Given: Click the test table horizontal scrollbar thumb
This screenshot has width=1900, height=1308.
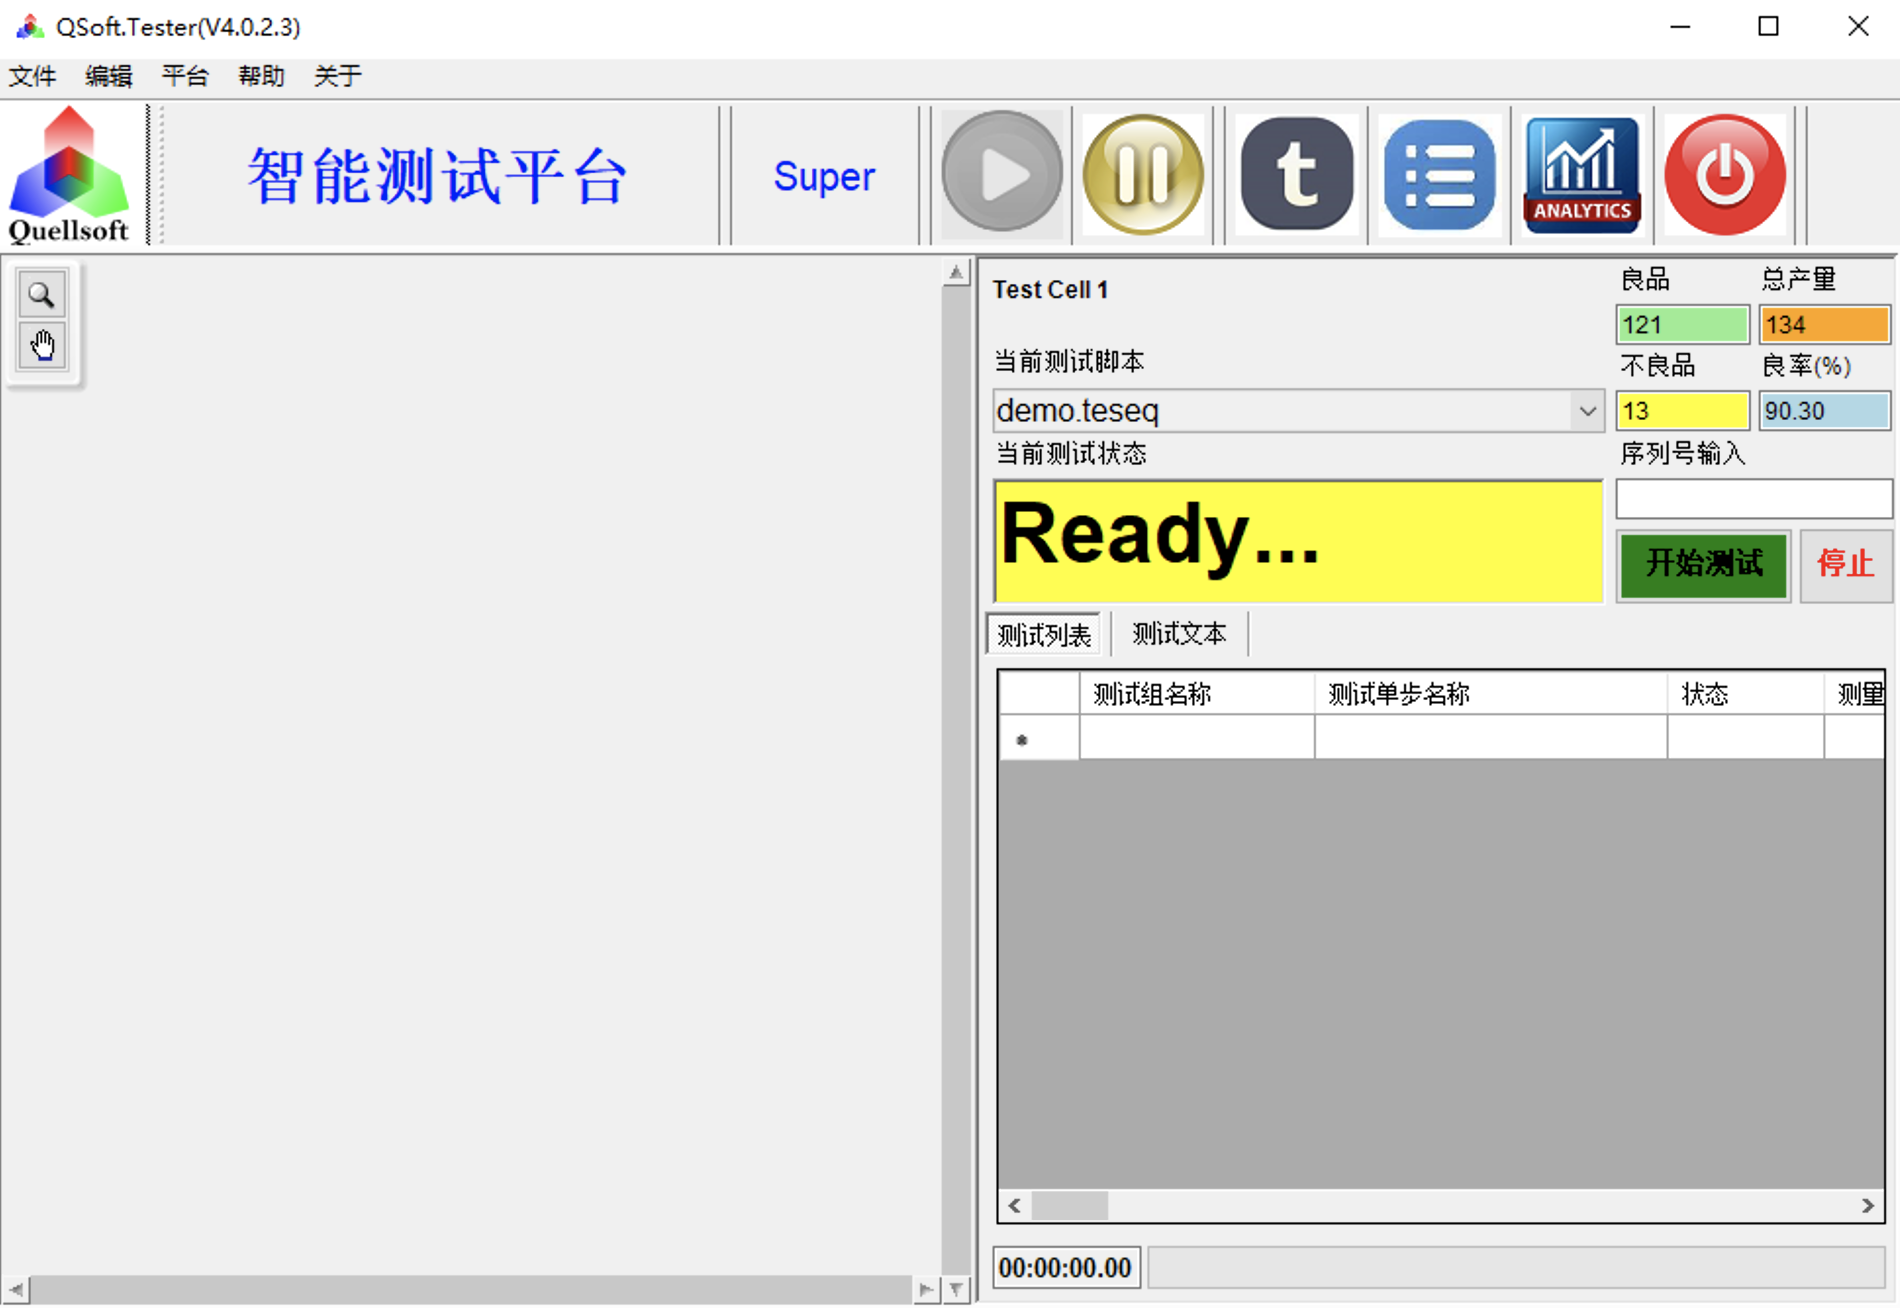Looking at the screenshot, I should [1069, 1205].
